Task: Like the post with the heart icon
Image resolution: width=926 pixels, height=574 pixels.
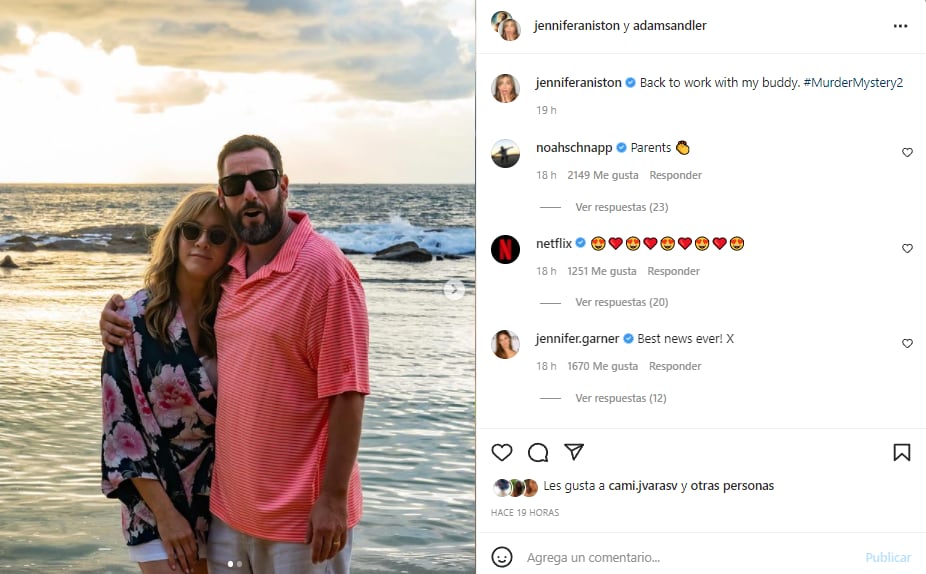Action: click(x=502, y=453)
